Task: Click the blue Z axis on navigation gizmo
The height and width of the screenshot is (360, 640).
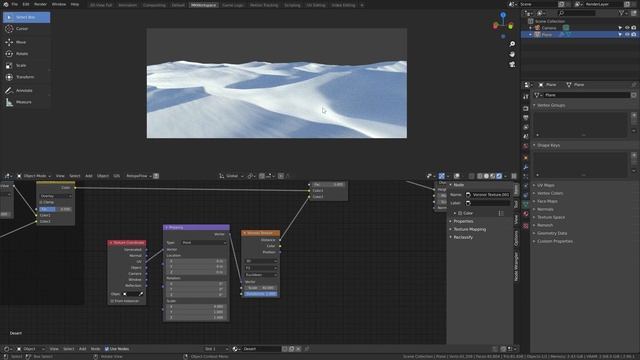Action: (x=503, y=15)
